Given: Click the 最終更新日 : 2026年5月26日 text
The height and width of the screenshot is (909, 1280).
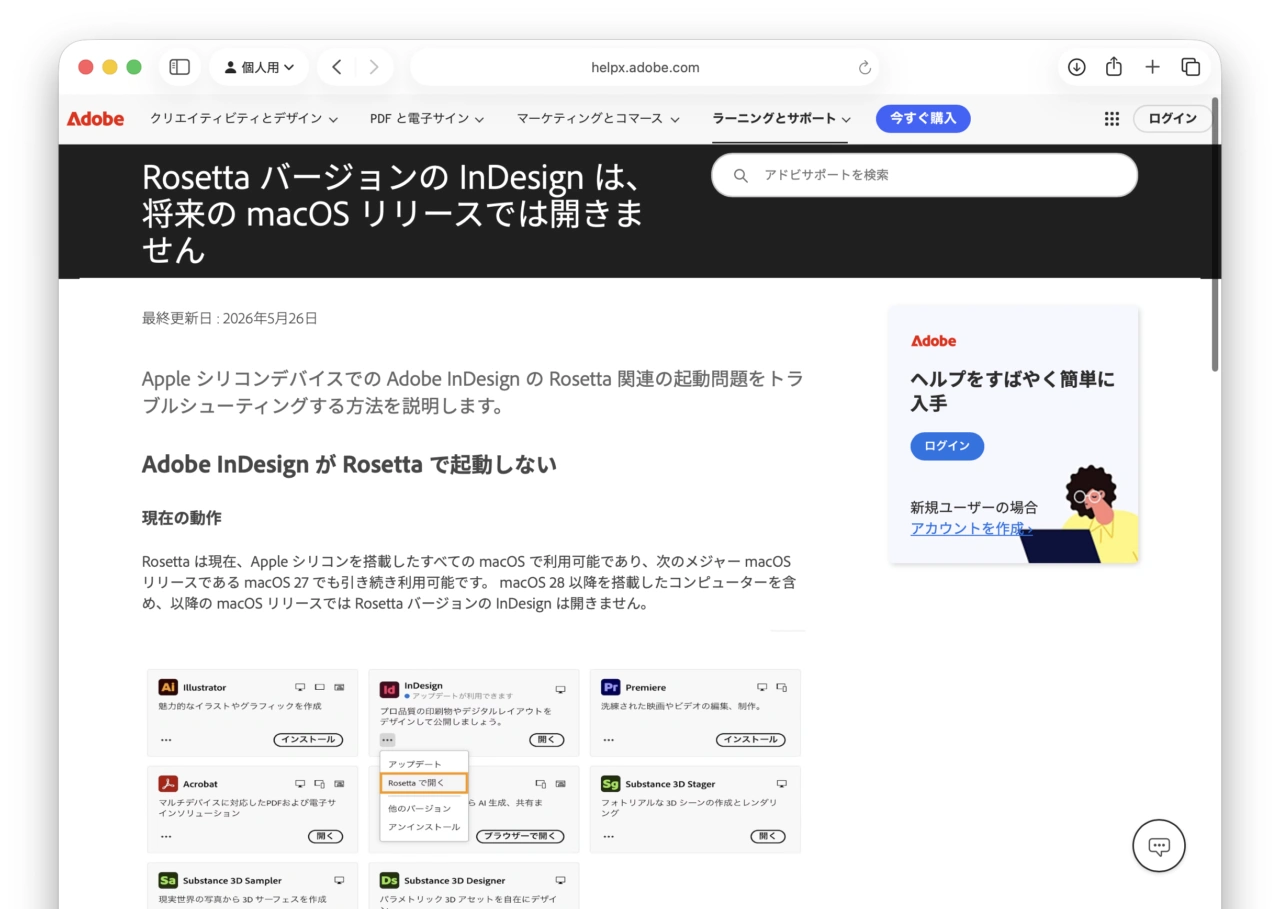Looking at the screenshot, I should coord(230,318).
